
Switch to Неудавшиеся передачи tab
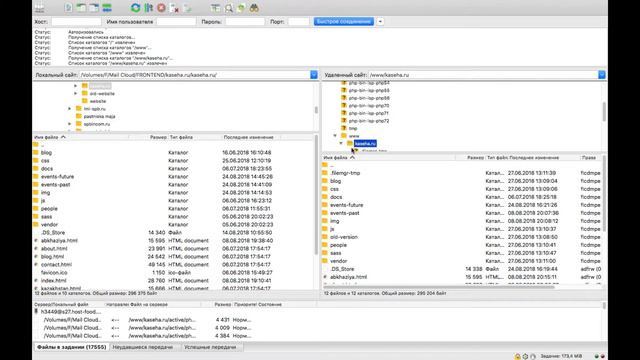[142, 347]
